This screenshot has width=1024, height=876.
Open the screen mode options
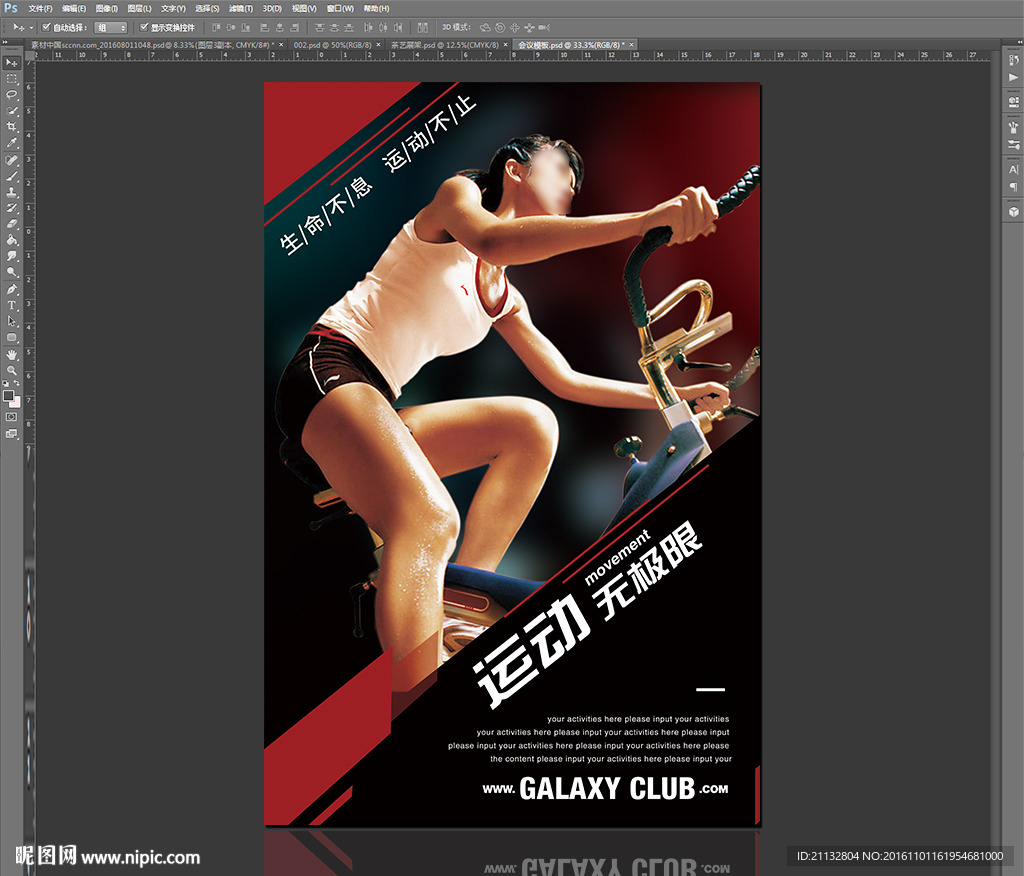pos(12,434)
